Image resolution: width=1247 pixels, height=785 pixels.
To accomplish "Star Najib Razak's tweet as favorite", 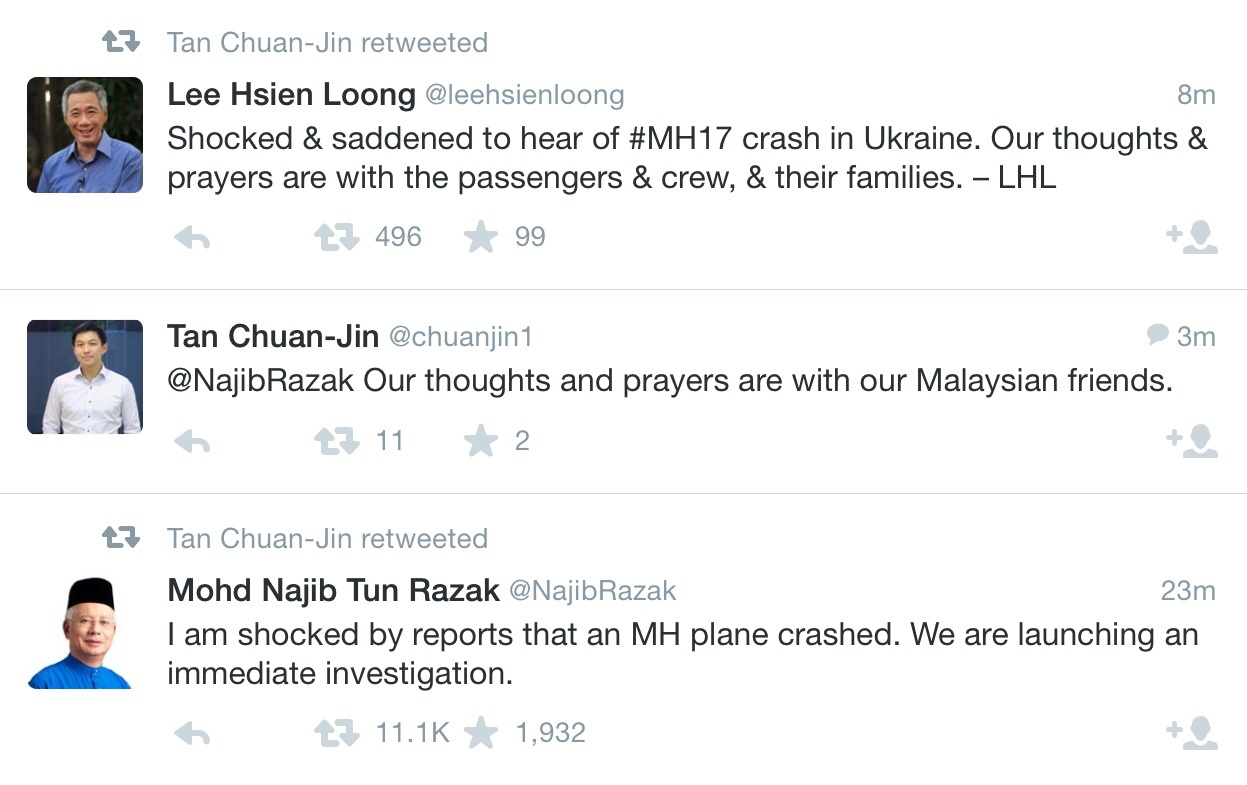I will tap(481, 734).
